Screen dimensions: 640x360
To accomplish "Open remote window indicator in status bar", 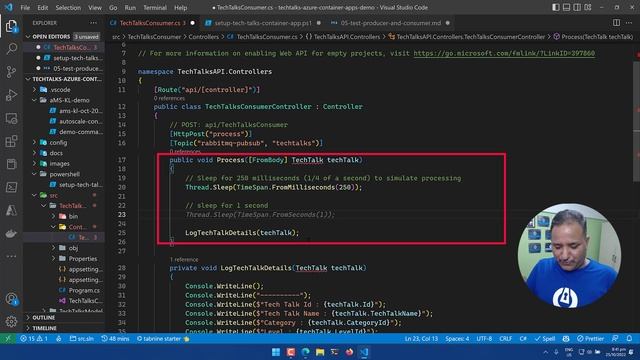I will pos(8,338).
